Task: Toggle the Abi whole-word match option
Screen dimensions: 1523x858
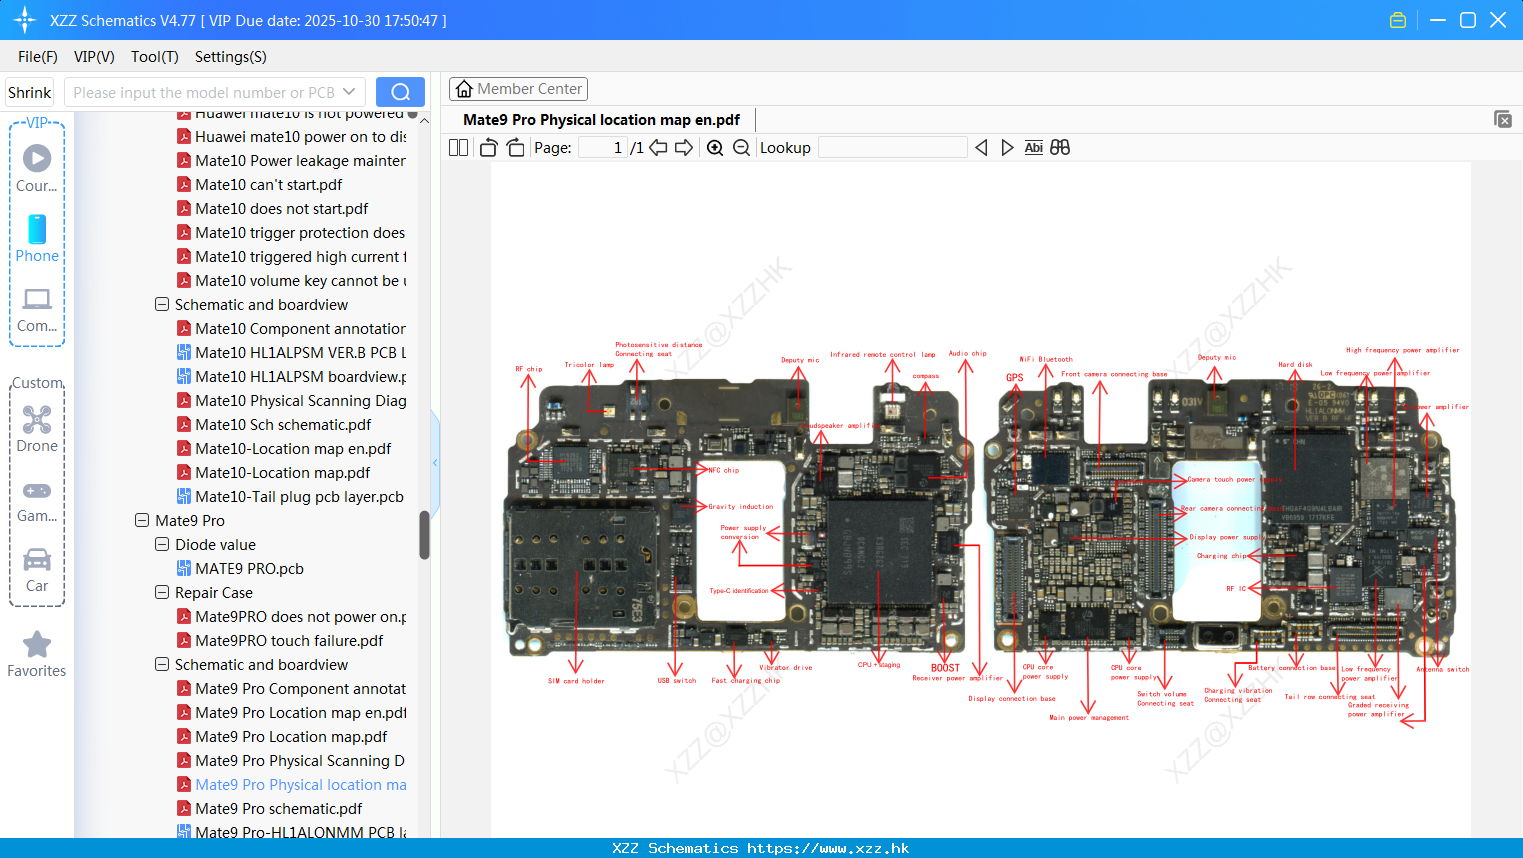Action: [x=1033, y=147]
